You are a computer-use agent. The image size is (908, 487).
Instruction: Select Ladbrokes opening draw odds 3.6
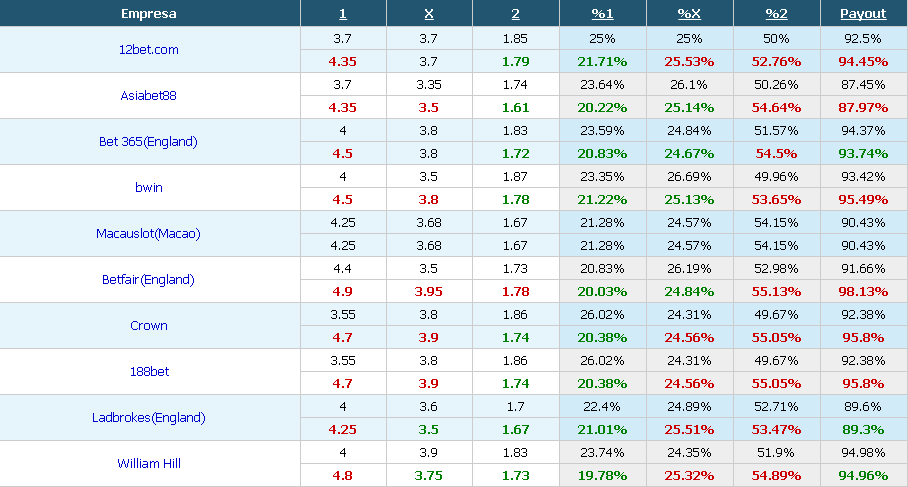(x=429, y=407)
